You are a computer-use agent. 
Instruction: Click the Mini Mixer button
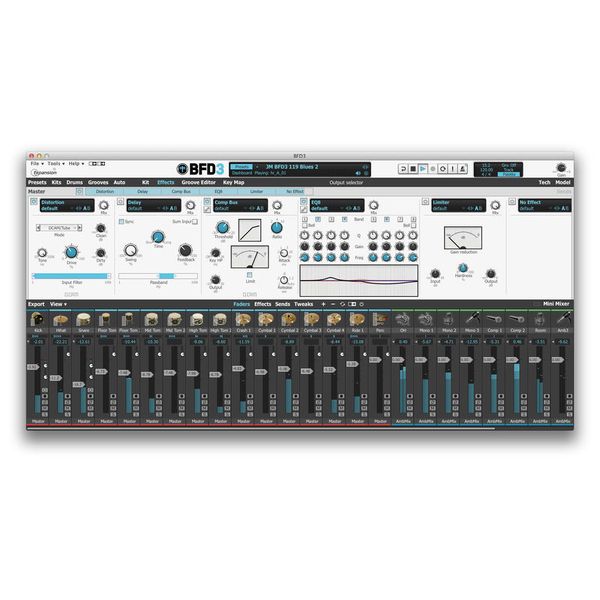[556, 303]
